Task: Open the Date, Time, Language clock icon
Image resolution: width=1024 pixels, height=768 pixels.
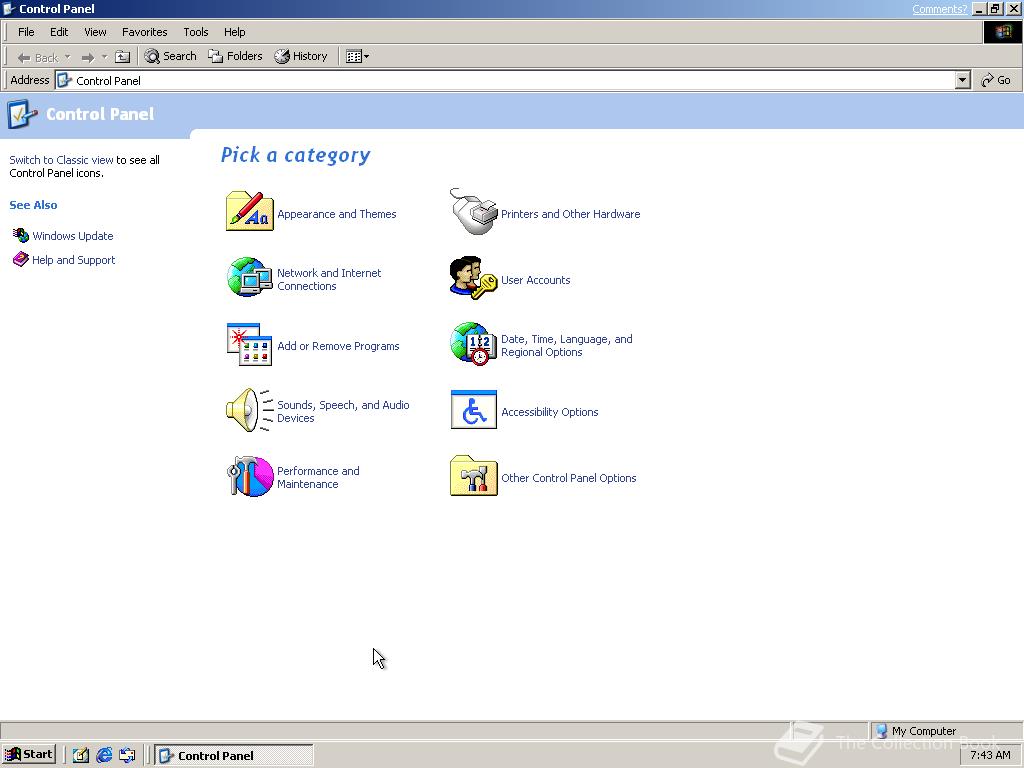Action: pos(473,344)
